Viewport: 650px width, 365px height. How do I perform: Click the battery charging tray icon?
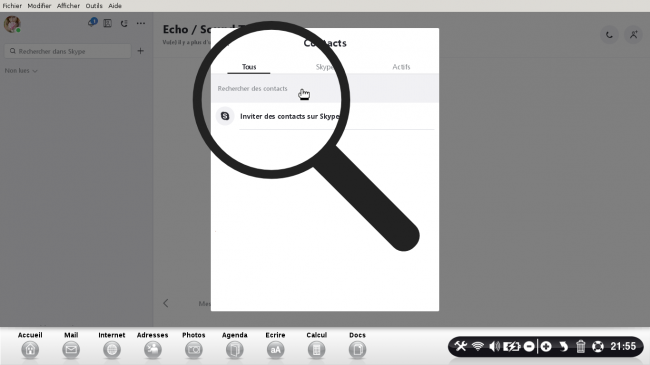(x=512, y=346)
